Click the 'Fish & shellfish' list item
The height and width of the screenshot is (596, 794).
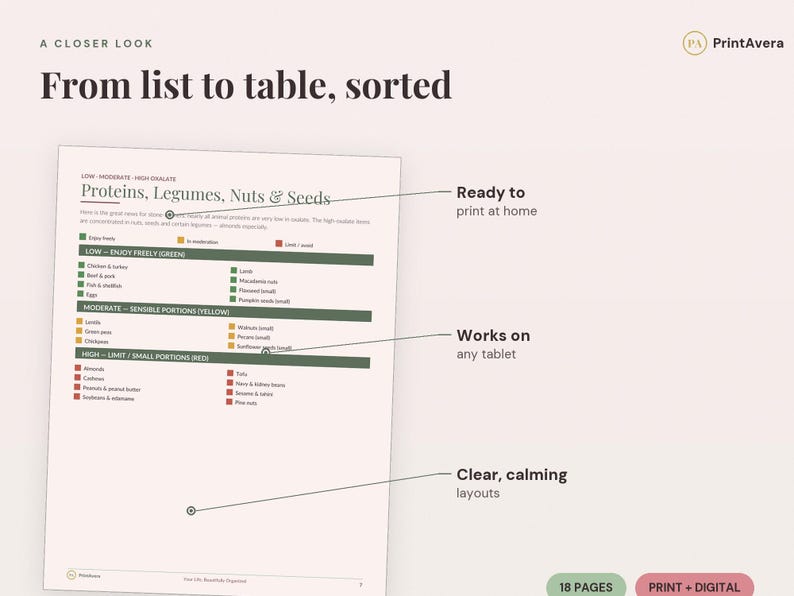point(100,285)
